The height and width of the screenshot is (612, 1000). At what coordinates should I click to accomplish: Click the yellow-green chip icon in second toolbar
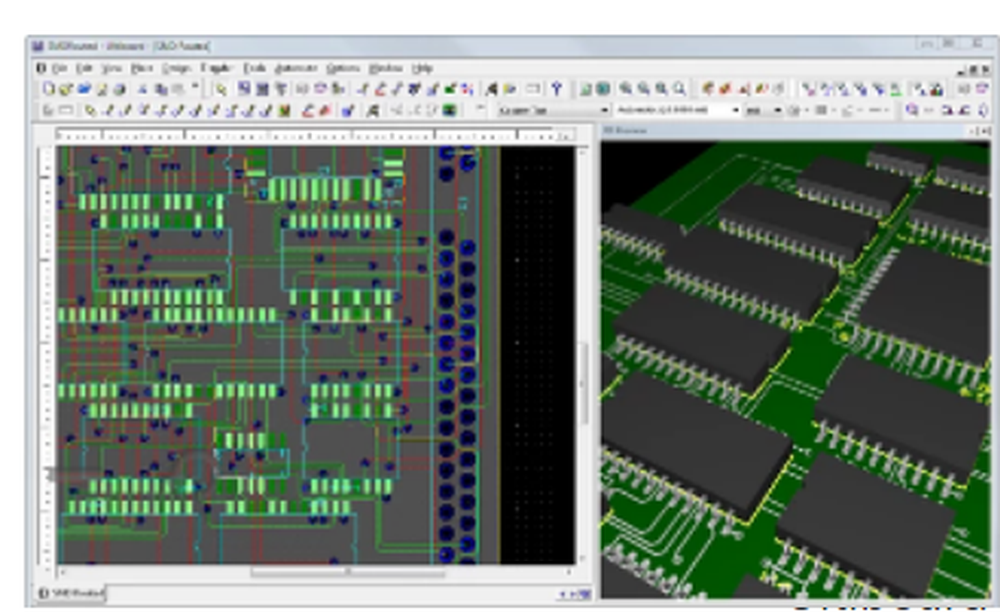(284, 110)
